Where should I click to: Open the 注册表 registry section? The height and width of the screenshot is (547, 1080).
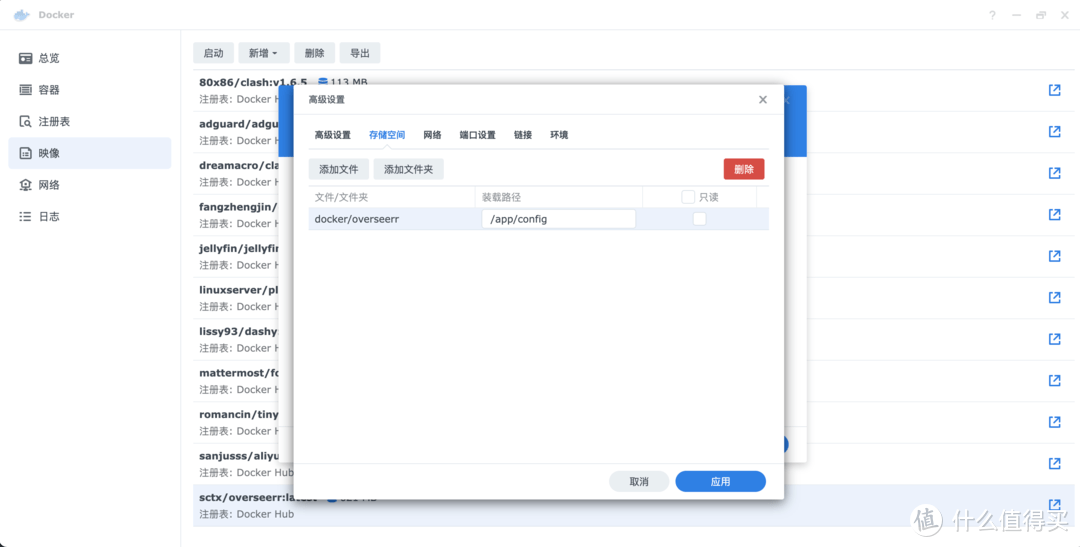tap(90, 122)
